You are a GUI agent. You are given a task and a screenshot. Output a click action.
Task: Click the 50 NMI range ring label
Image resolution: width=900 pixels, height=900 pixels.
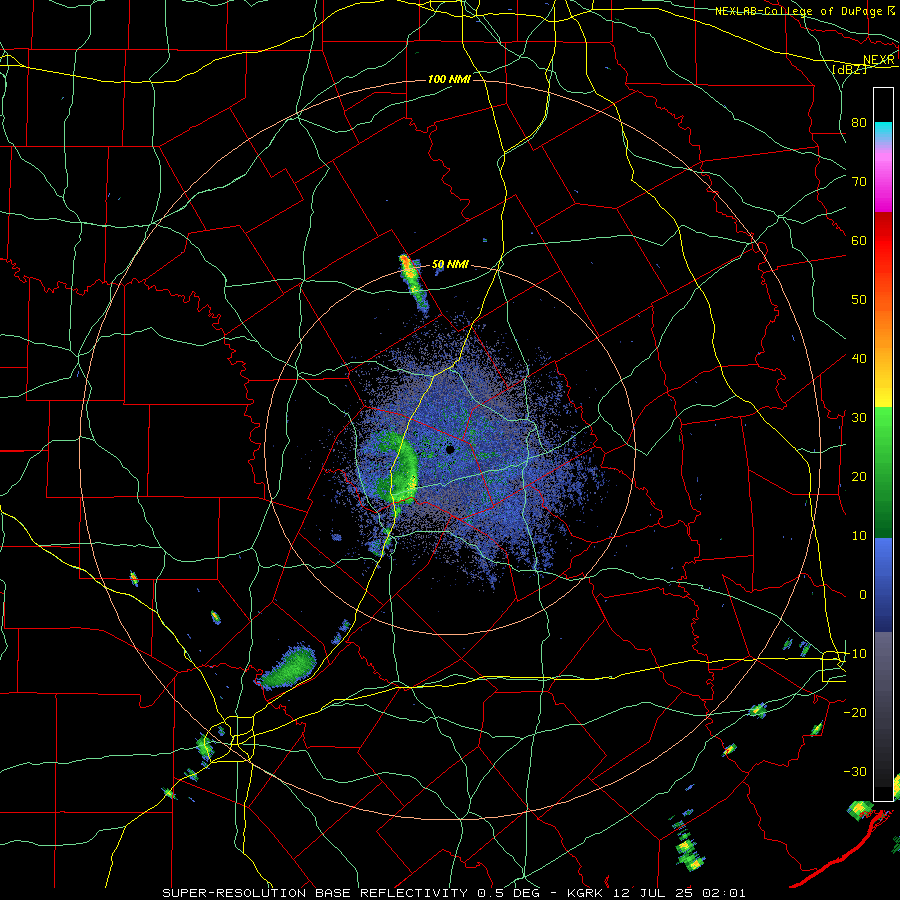[x=450, y=265]
